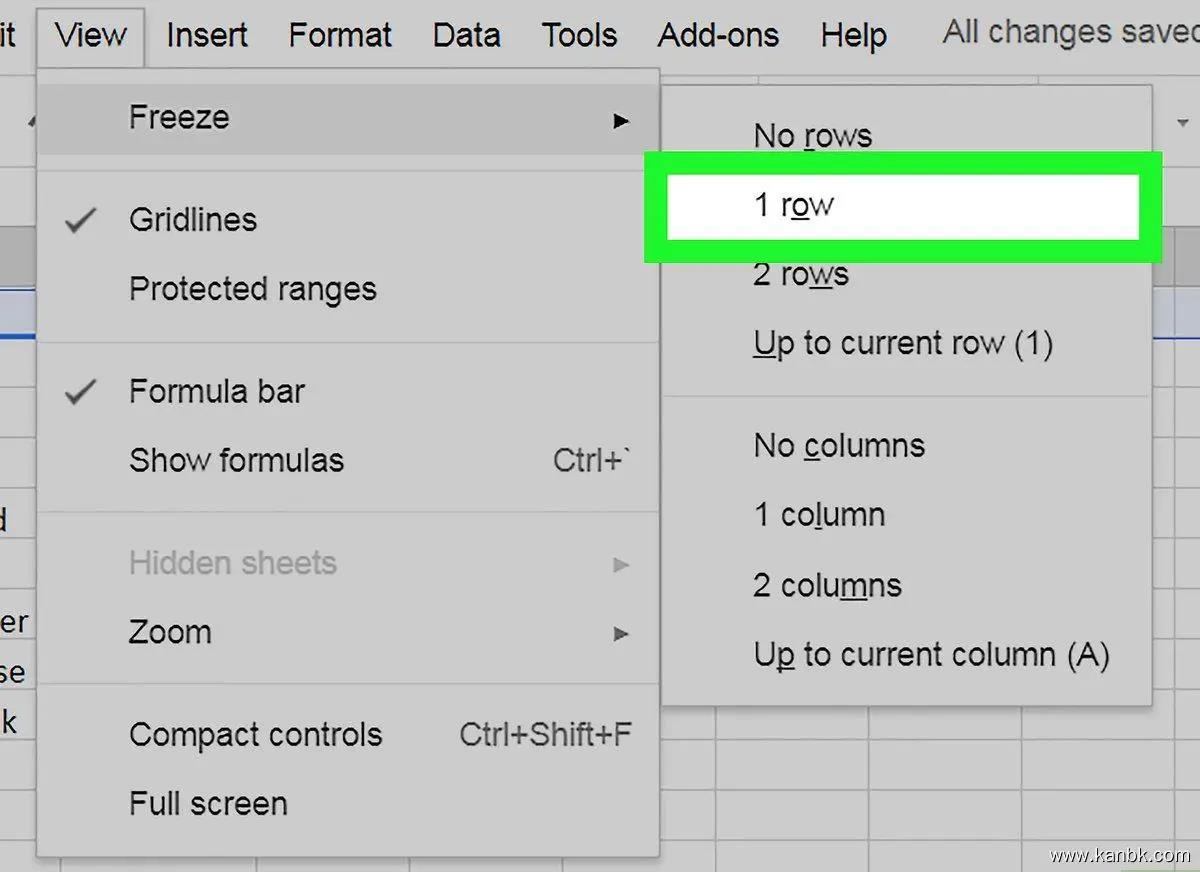This screenshot has width=1200, height=872.
Task: Open the Data menu
Action: pyautogui.click(x=466, y=36)
